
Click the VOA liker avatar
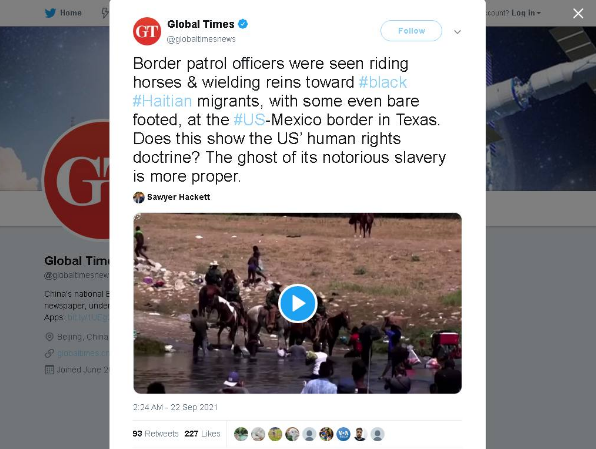343,434
